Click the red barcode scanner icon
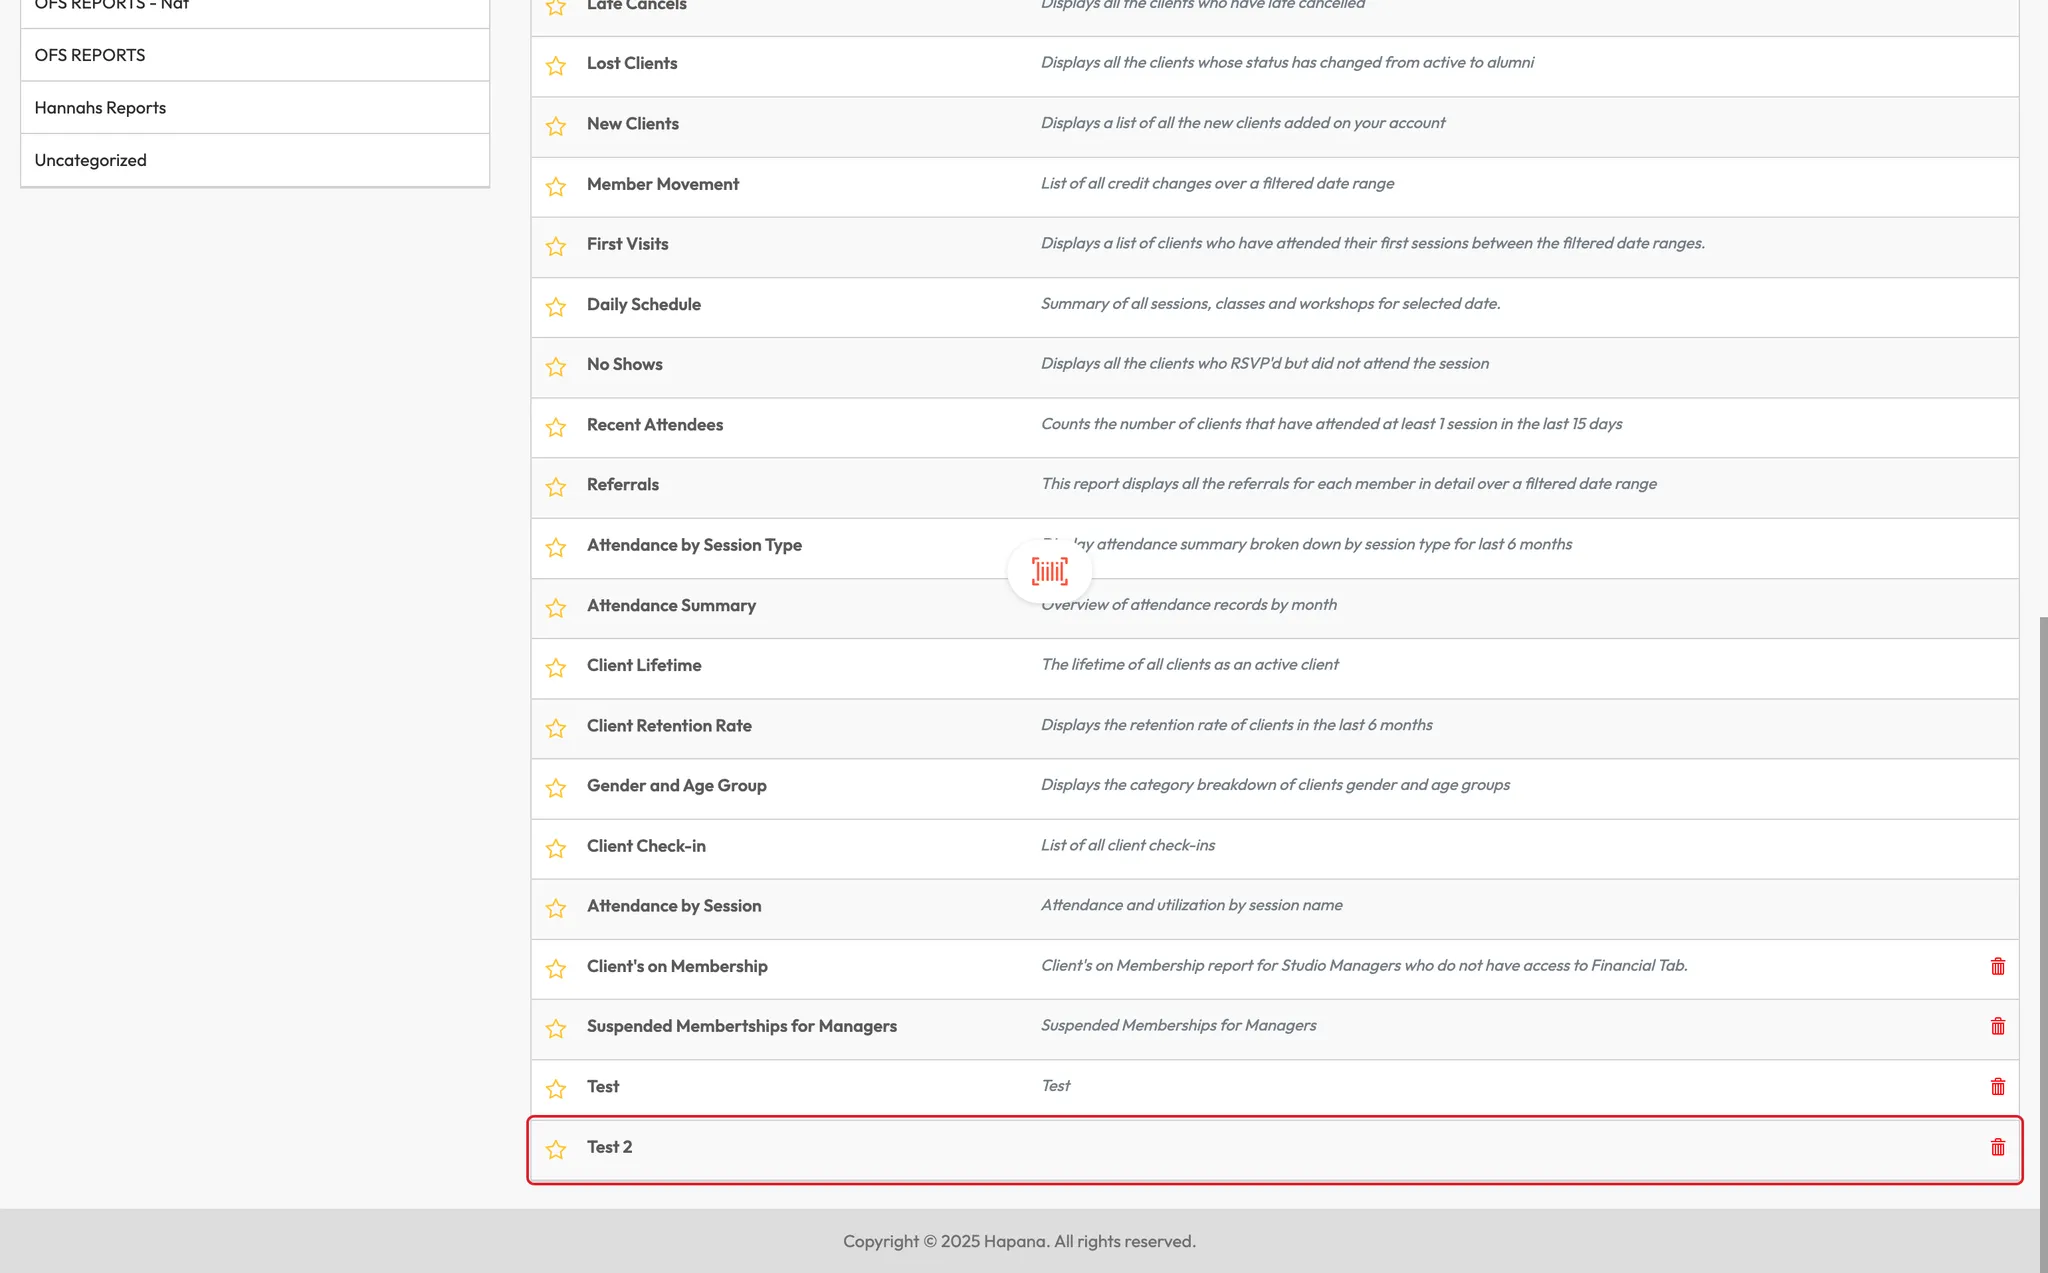2048x1273 pixels. point(1049,572)
